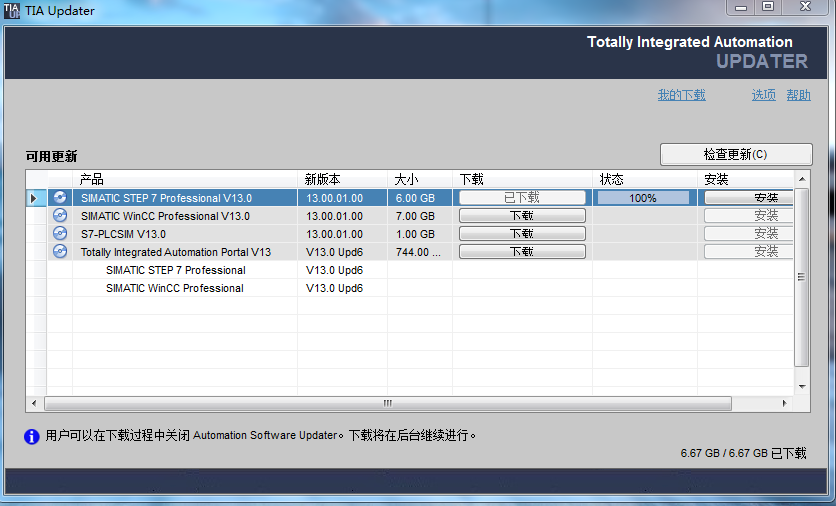
Task: Click the vertical scrollbar down arrow
Action: click(802, 387)
